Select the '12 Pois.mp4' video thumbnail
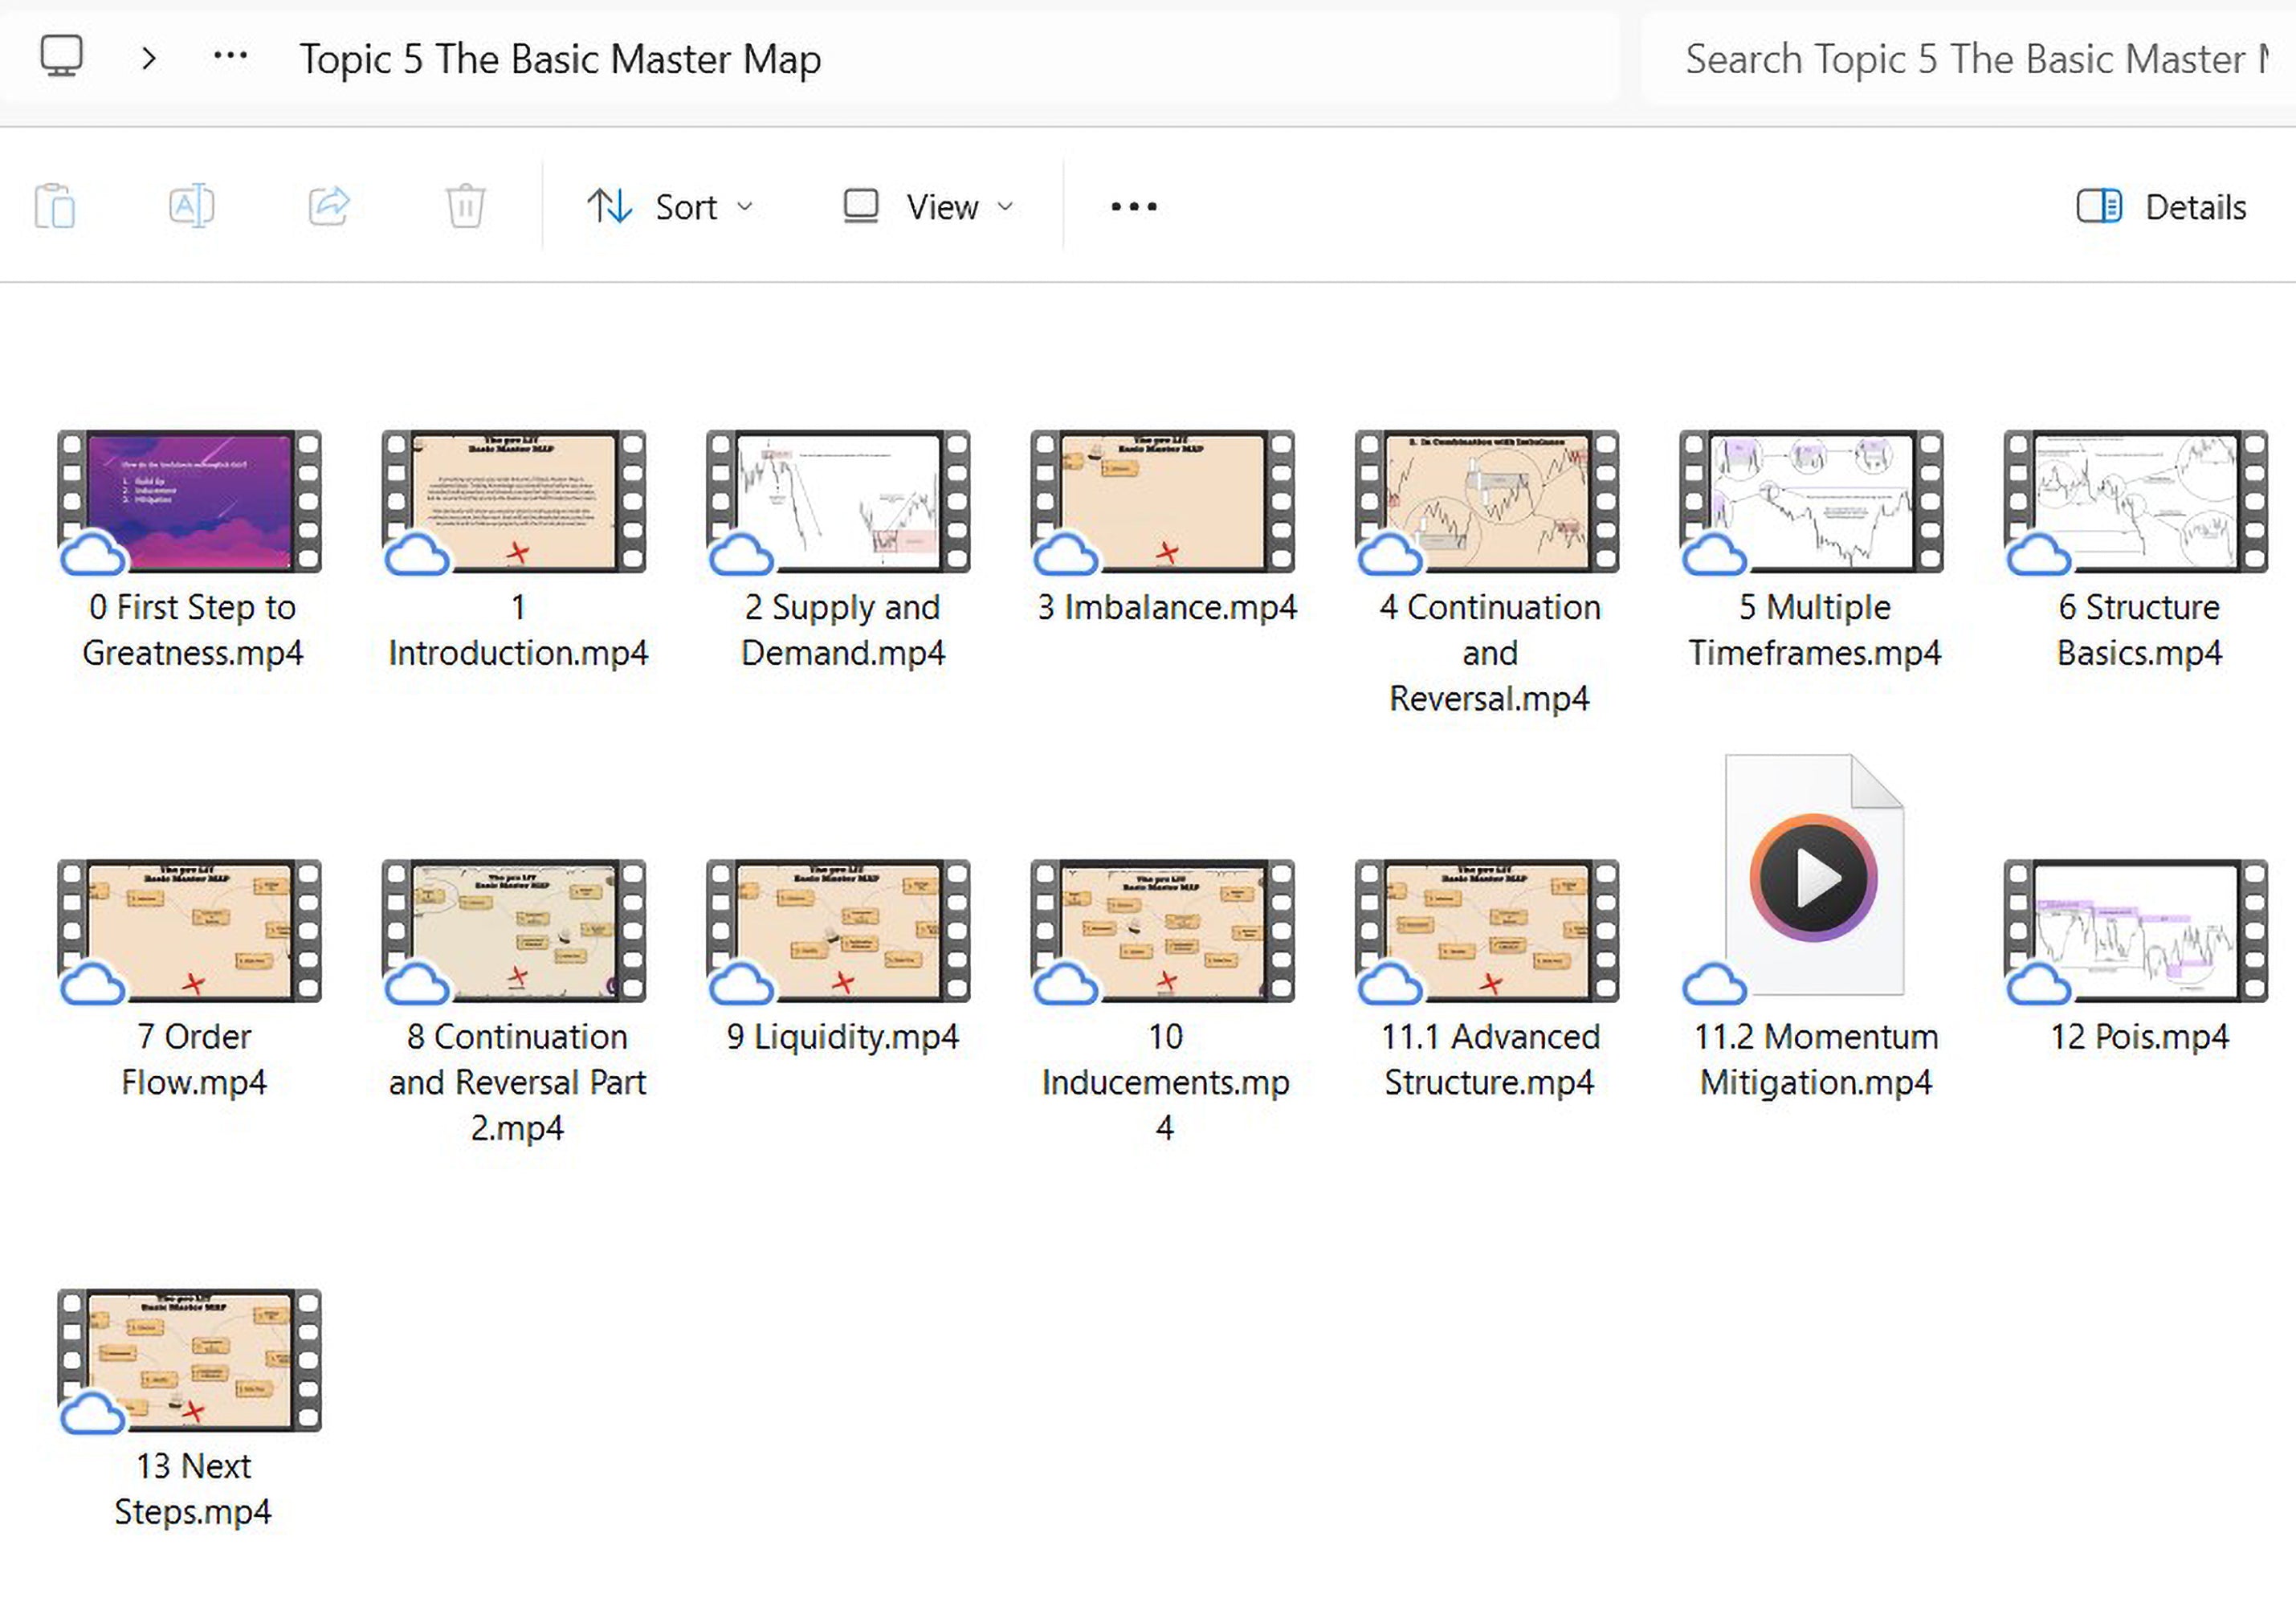 point(2136,931)
